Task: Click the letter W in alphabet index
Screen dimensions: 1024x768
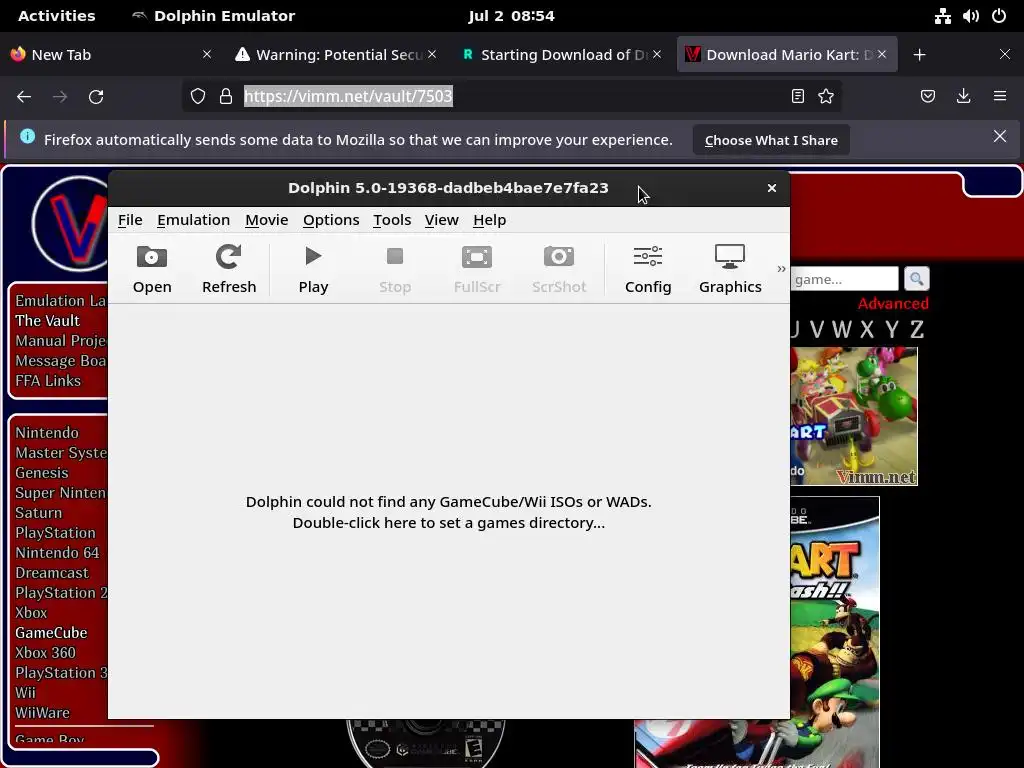Action: pos(841,329)
